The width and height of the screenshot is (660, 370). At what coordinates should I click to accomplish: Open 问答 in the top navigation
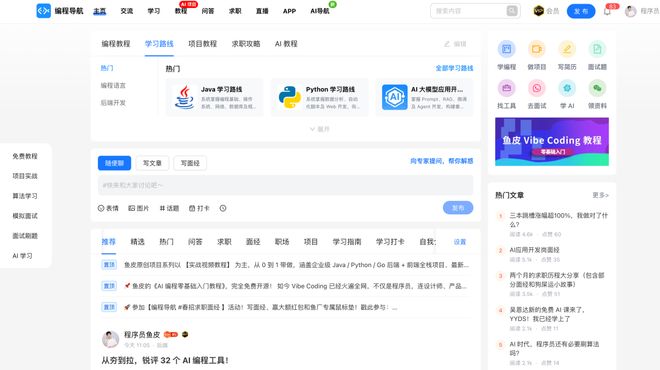208,11
